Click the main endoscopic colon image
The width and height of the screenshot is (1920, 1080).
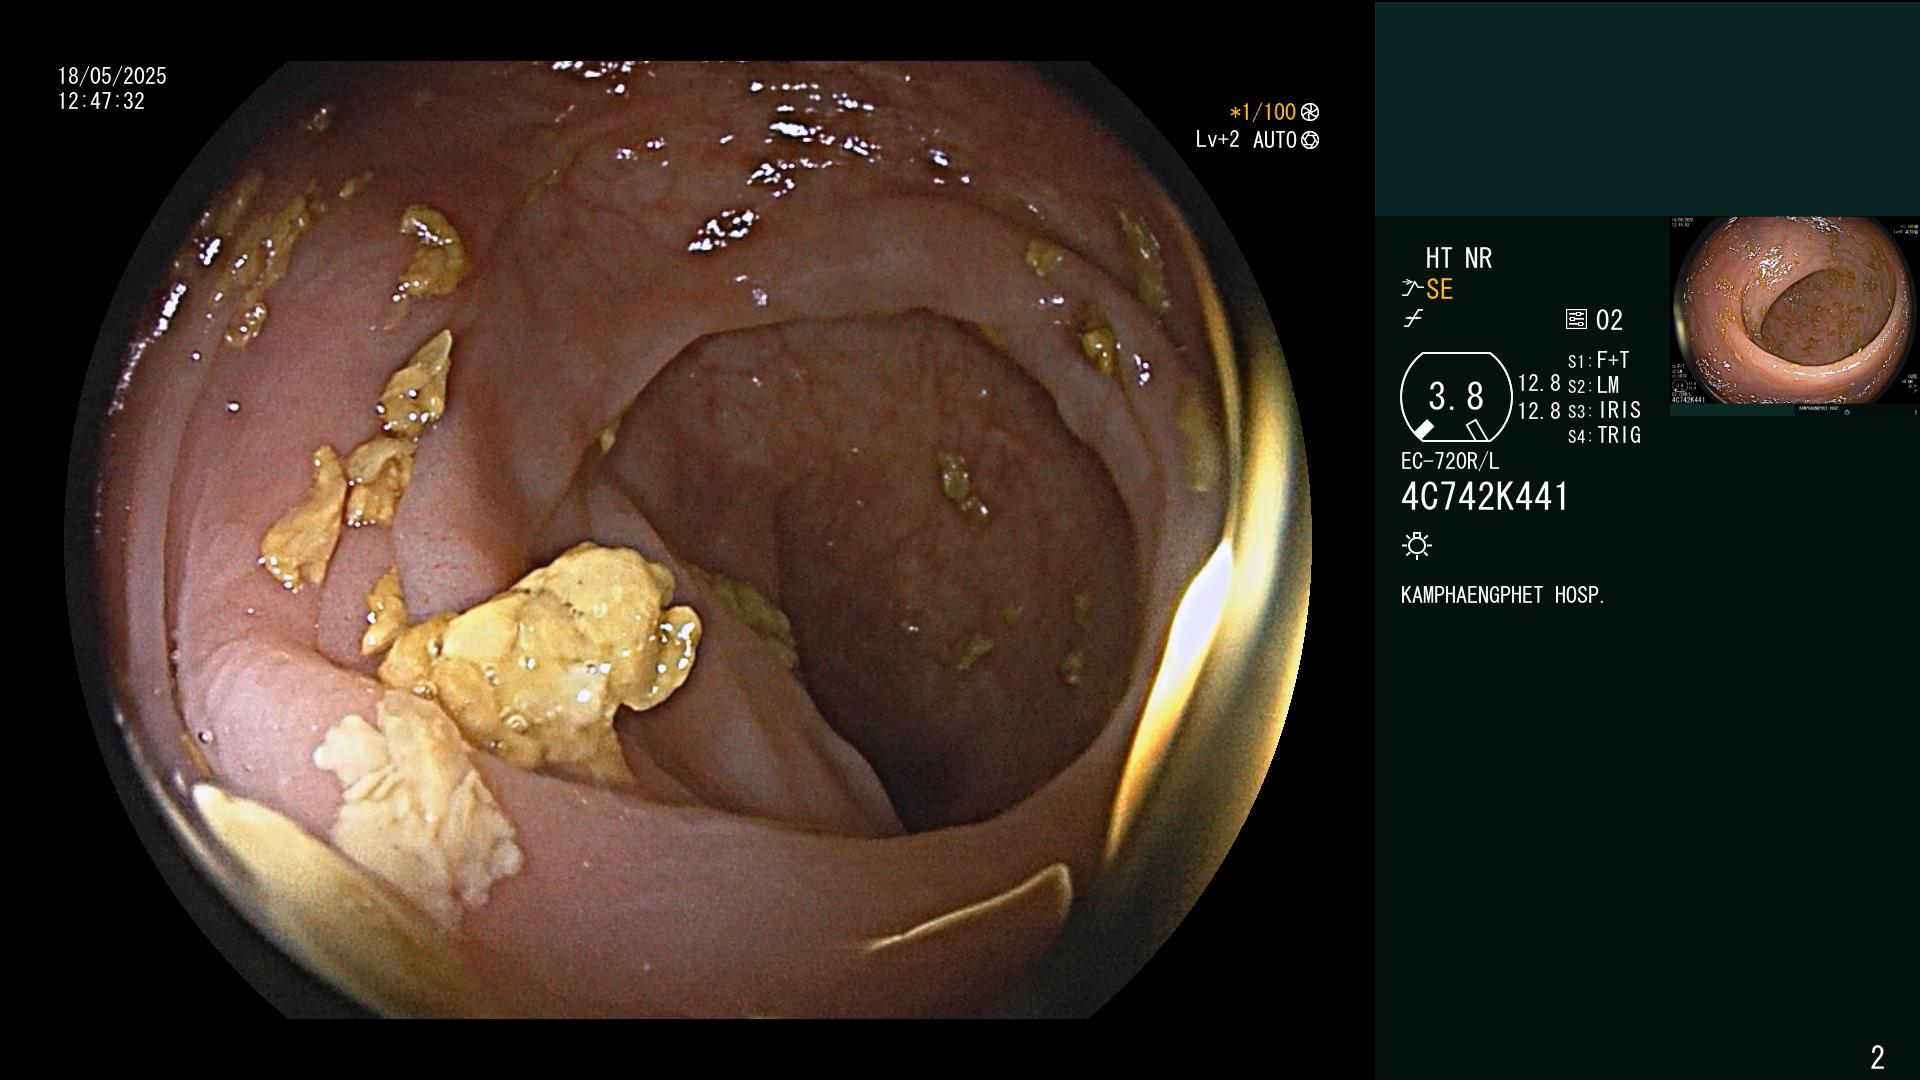click(x=688, y=540)
